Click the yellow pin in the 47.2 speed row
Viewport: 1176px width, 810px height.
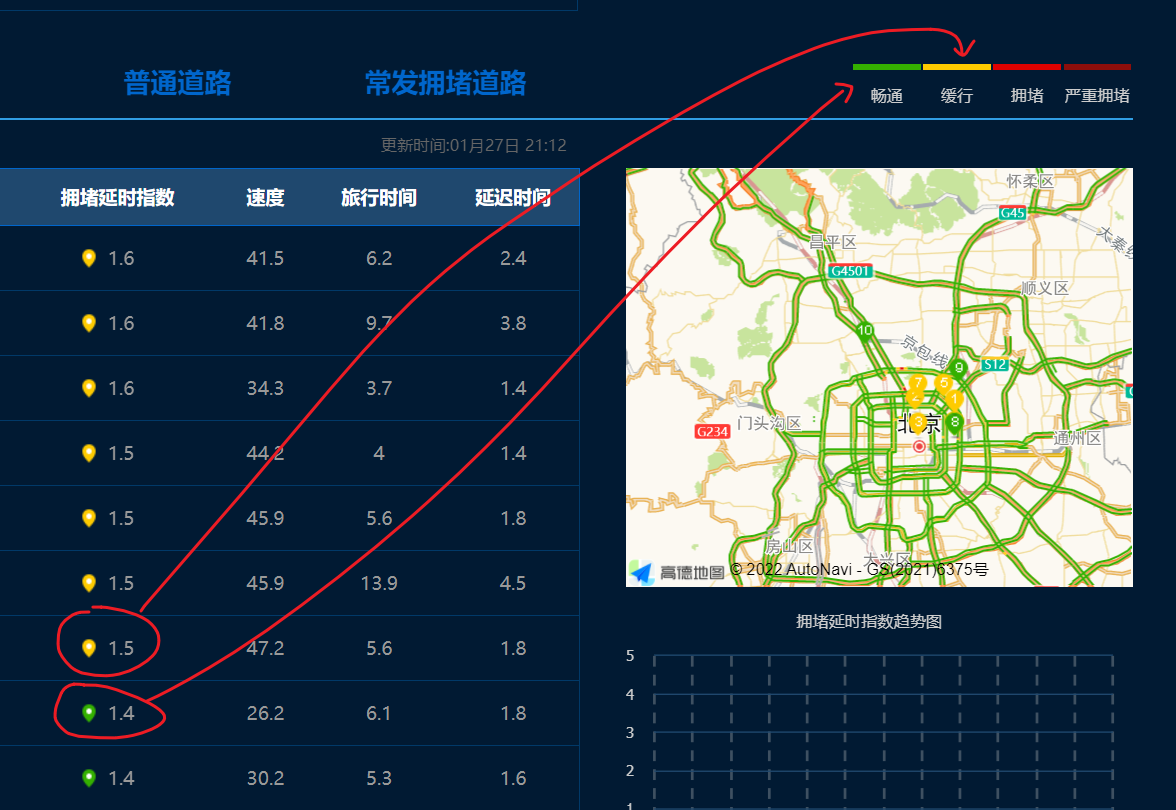point(88,648)
